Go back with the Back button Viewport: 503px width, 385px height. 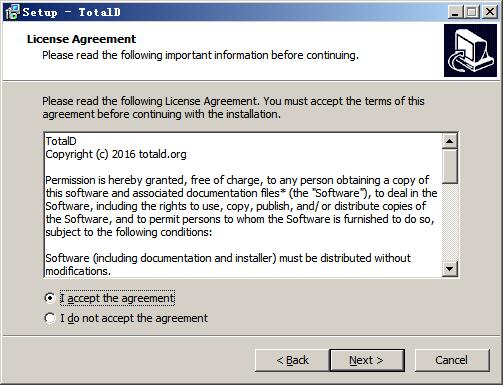point(292,360)
